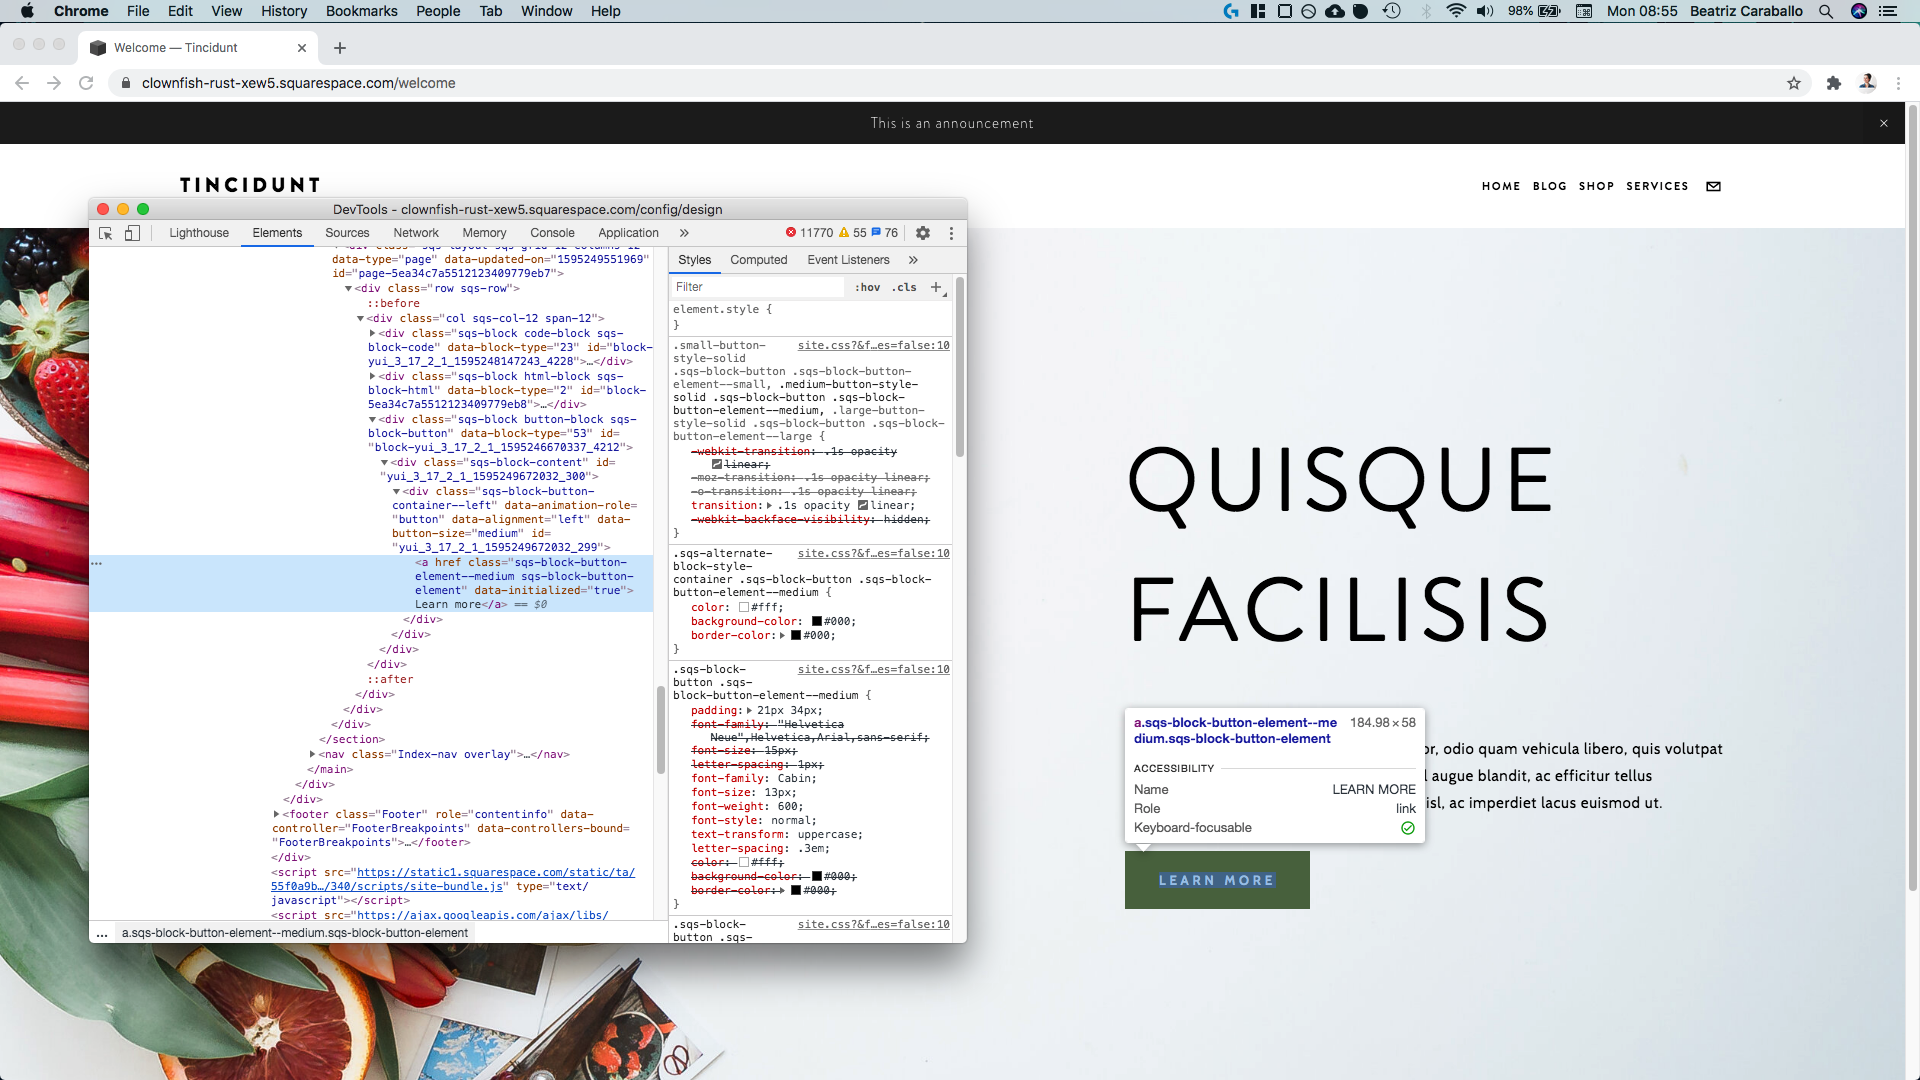The image size is (1920, 1080).
Task: Toggle the device toolbar icon
Action: click(132, 233)
